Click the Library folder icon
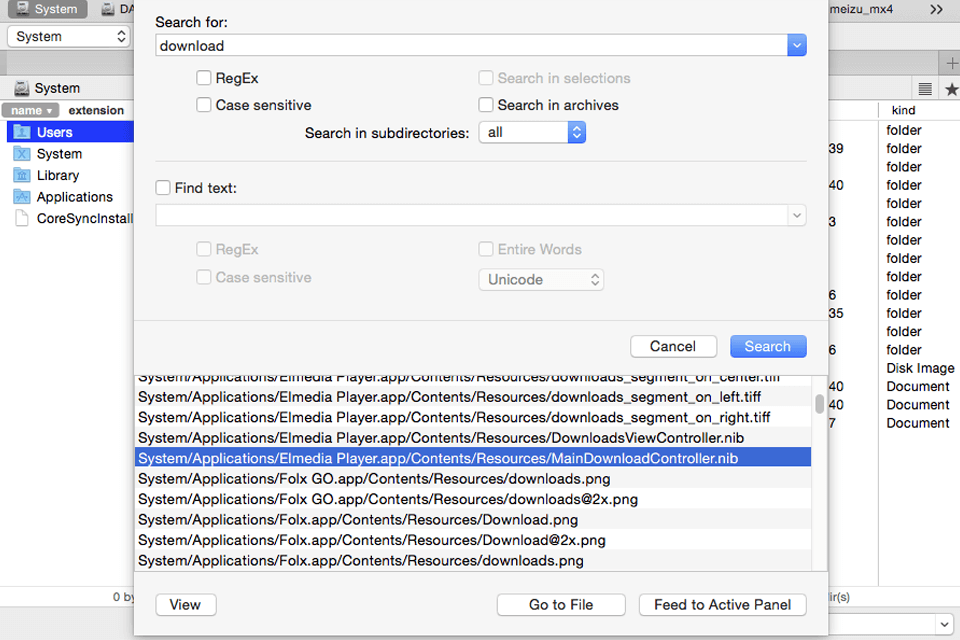 21,175
